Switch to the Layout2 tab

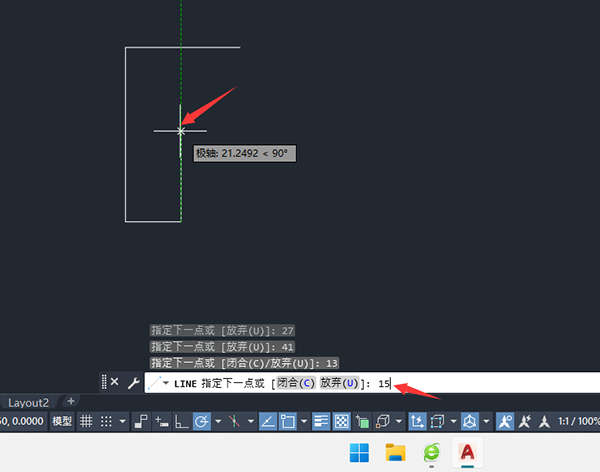(x=29, y=403)
